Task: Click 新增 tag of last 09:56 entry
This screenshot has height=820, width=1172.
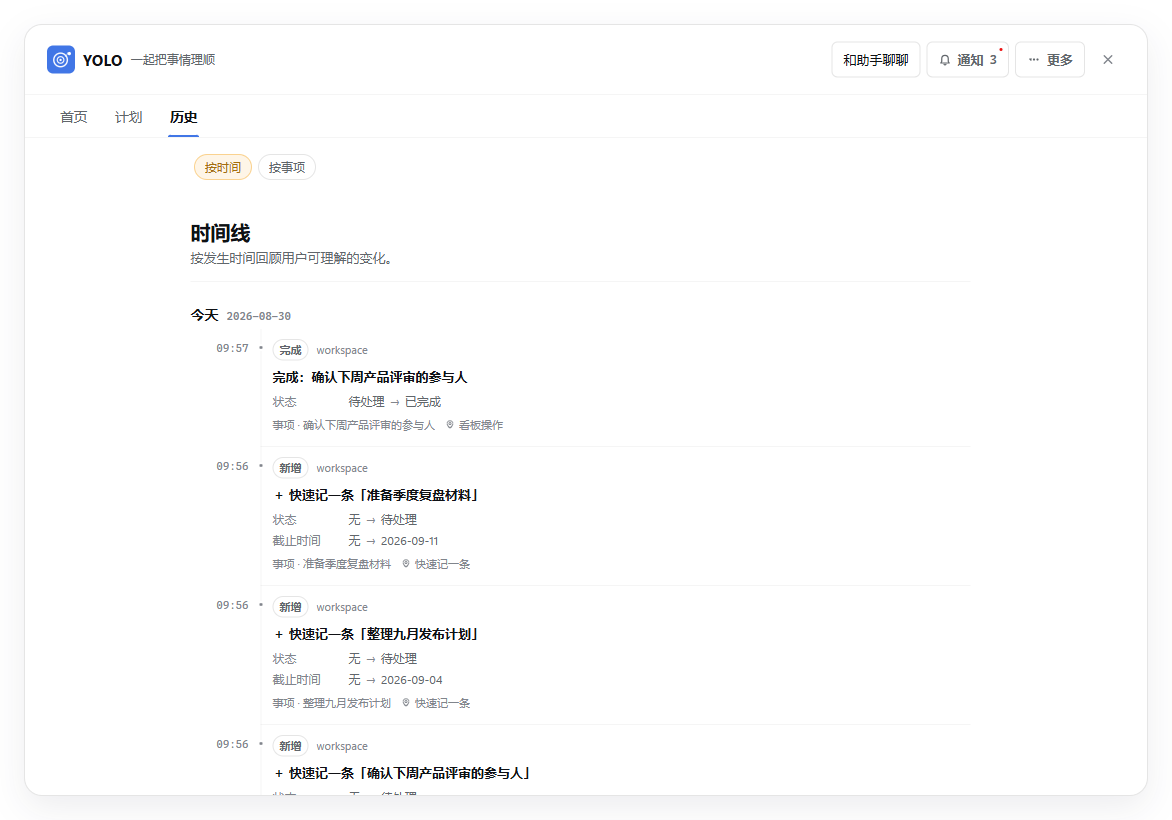Action: pyautogui.click(x=290, y=746)
